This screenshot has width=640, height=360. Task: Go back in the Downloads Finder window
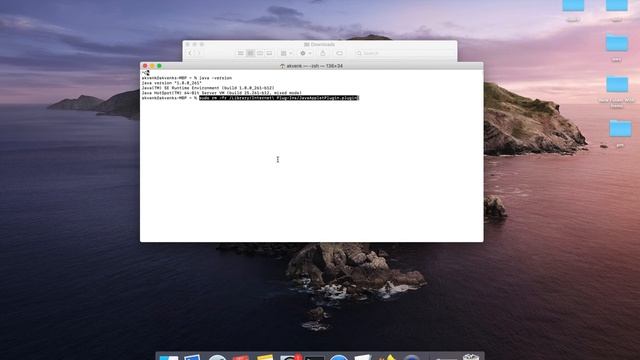point(190,53)
